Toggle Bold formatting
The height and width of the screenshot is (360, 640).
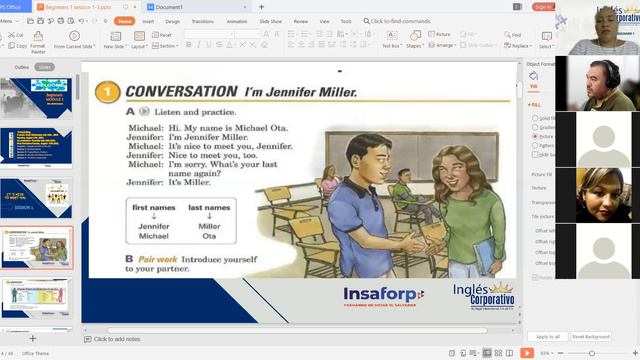pyautogui.click(x=189, y=45)
